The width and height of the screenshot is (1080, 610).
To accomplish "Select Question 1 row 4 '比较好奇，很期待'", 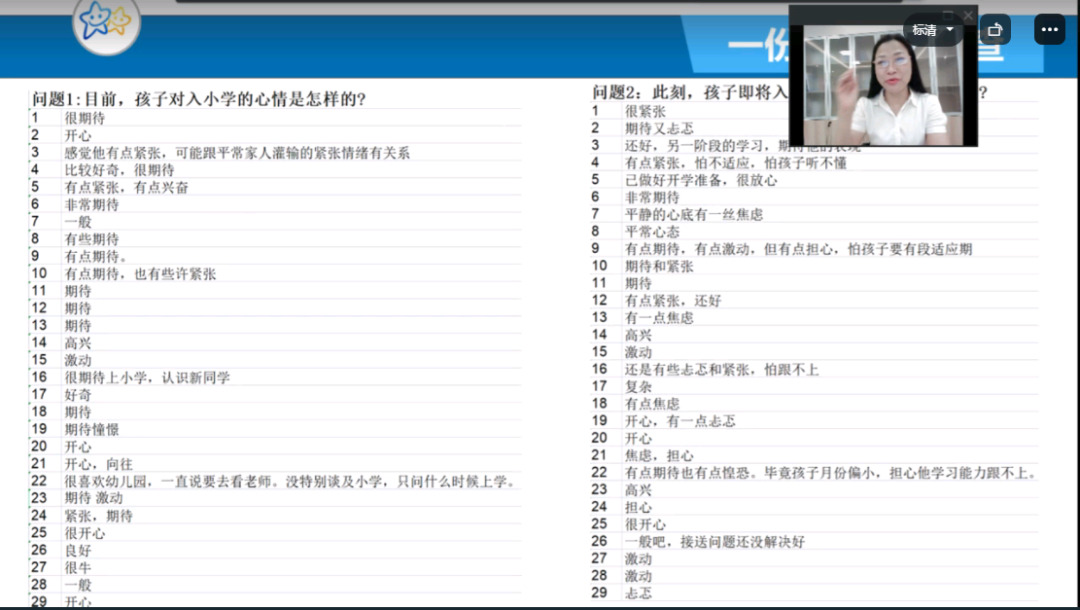I will [119, 170].
